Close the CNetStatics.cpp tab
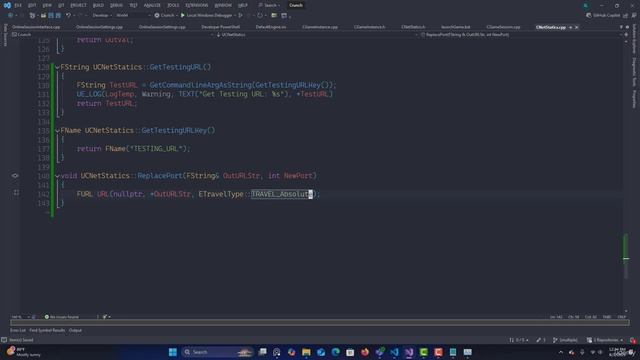Image resolution: width=640 pixels, height=360 pixels. pos(576,27)
